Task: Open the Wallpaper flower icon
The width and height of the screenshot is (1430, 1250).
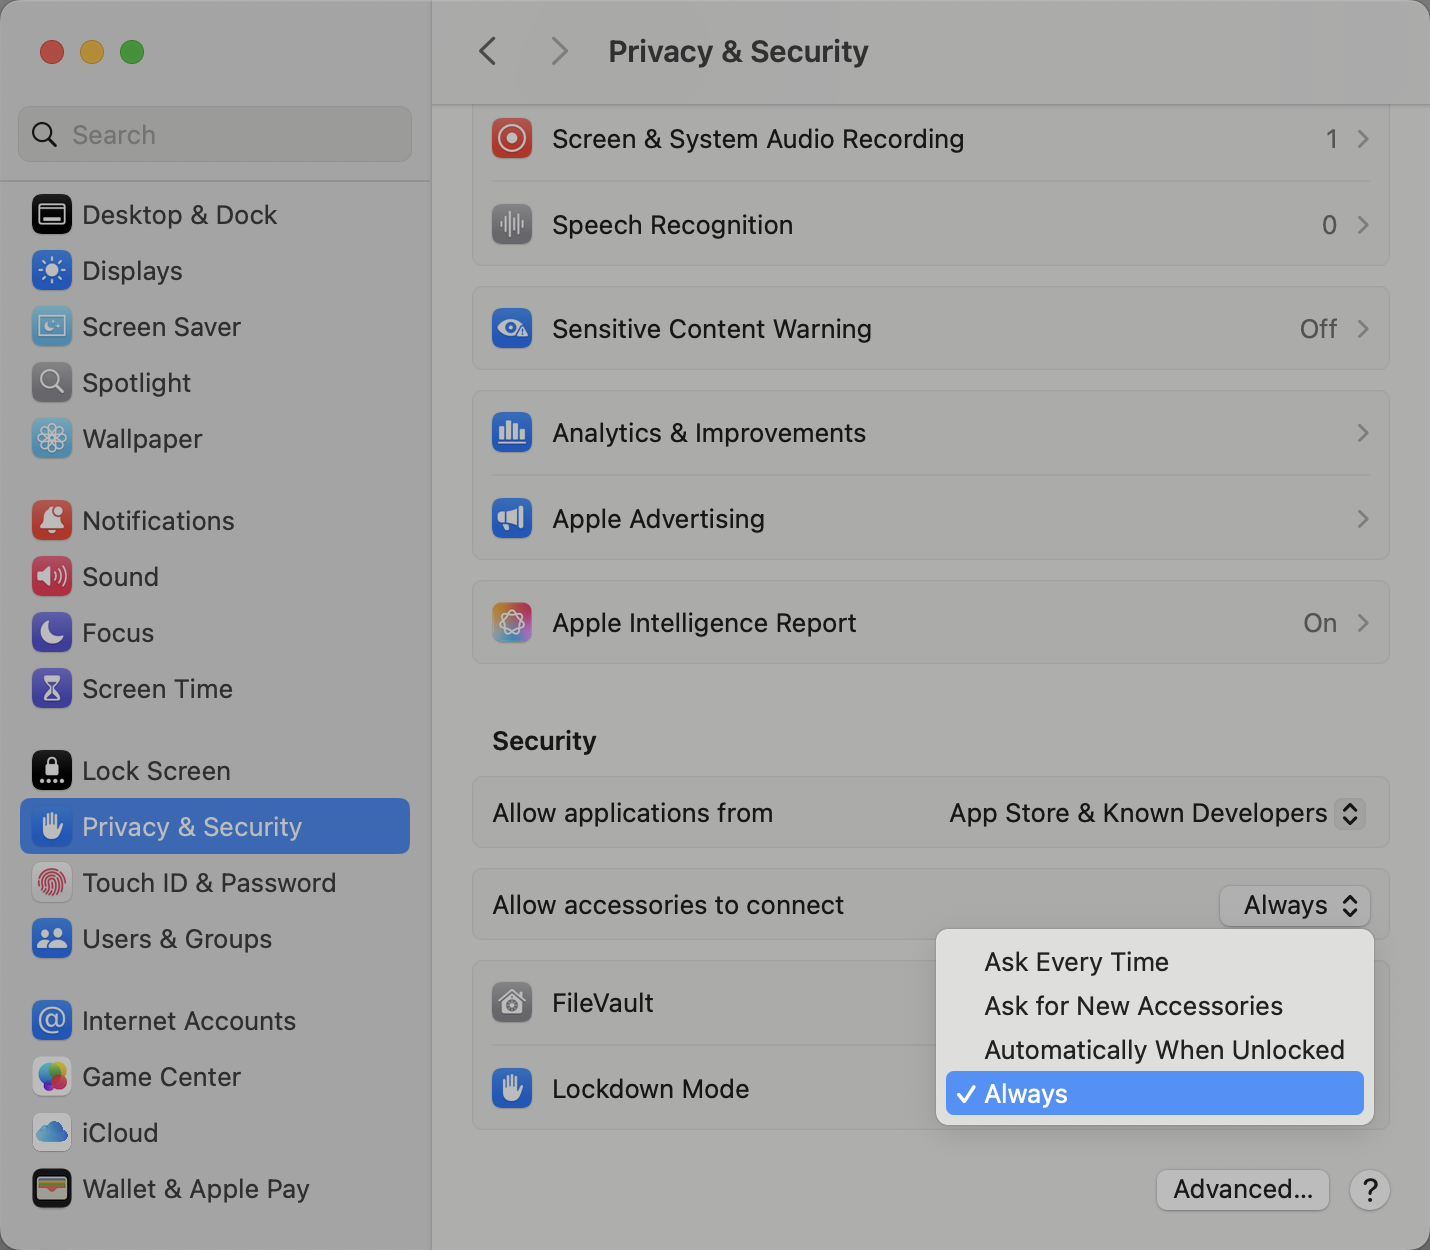Action: (x=52, y=439)
